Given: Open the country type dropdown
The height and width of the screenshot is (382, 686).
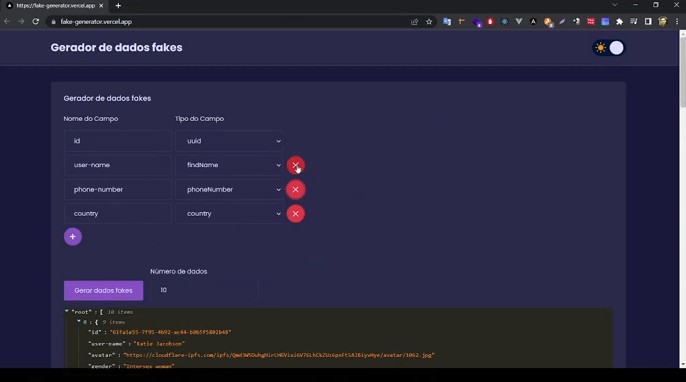Looking at the screenshot, I should point(229,214).
